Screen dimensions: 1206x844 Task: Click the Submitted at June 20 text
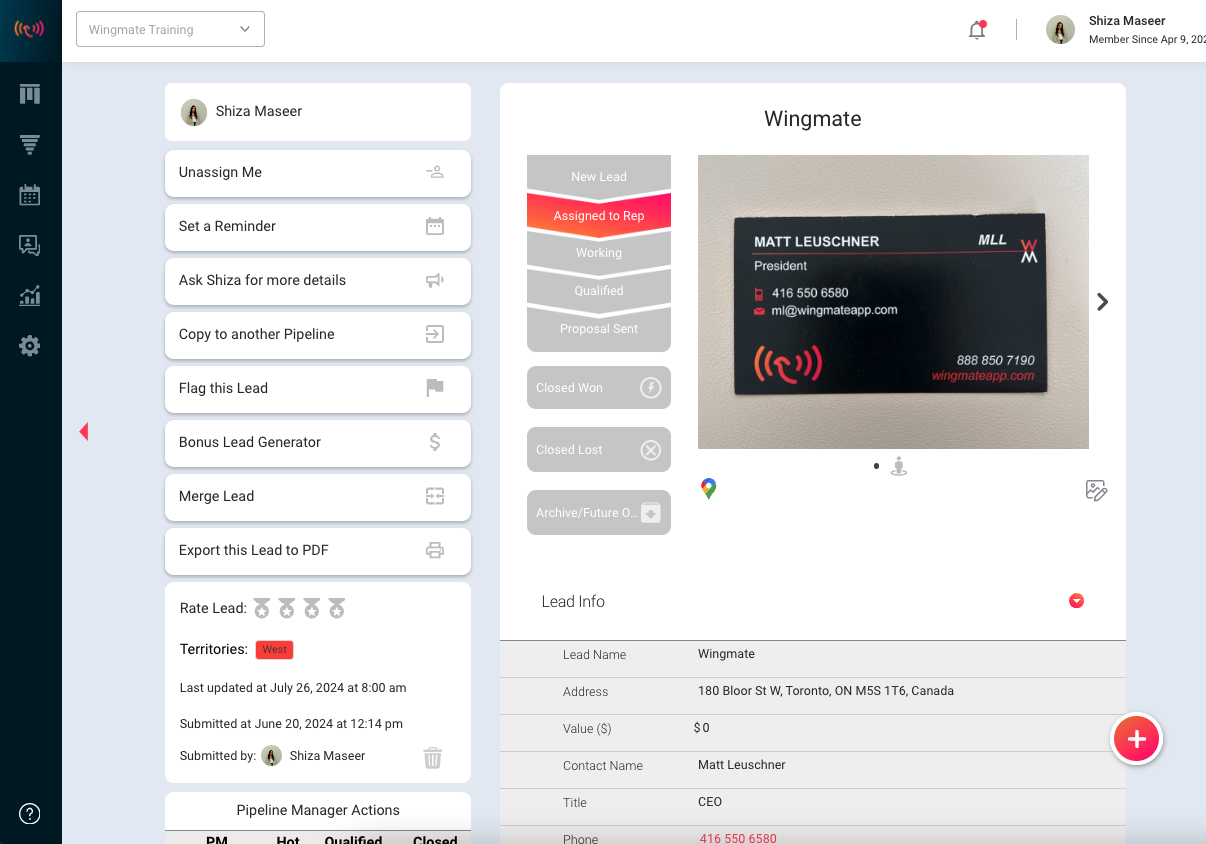[291, 724]
